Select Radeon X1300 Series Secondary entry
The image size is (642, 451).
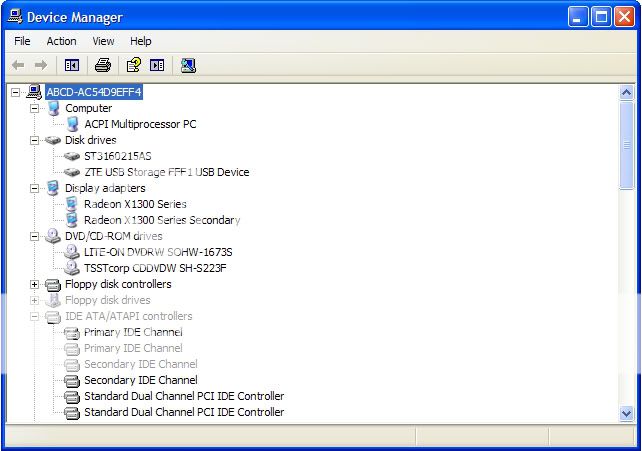click(162, 220)
